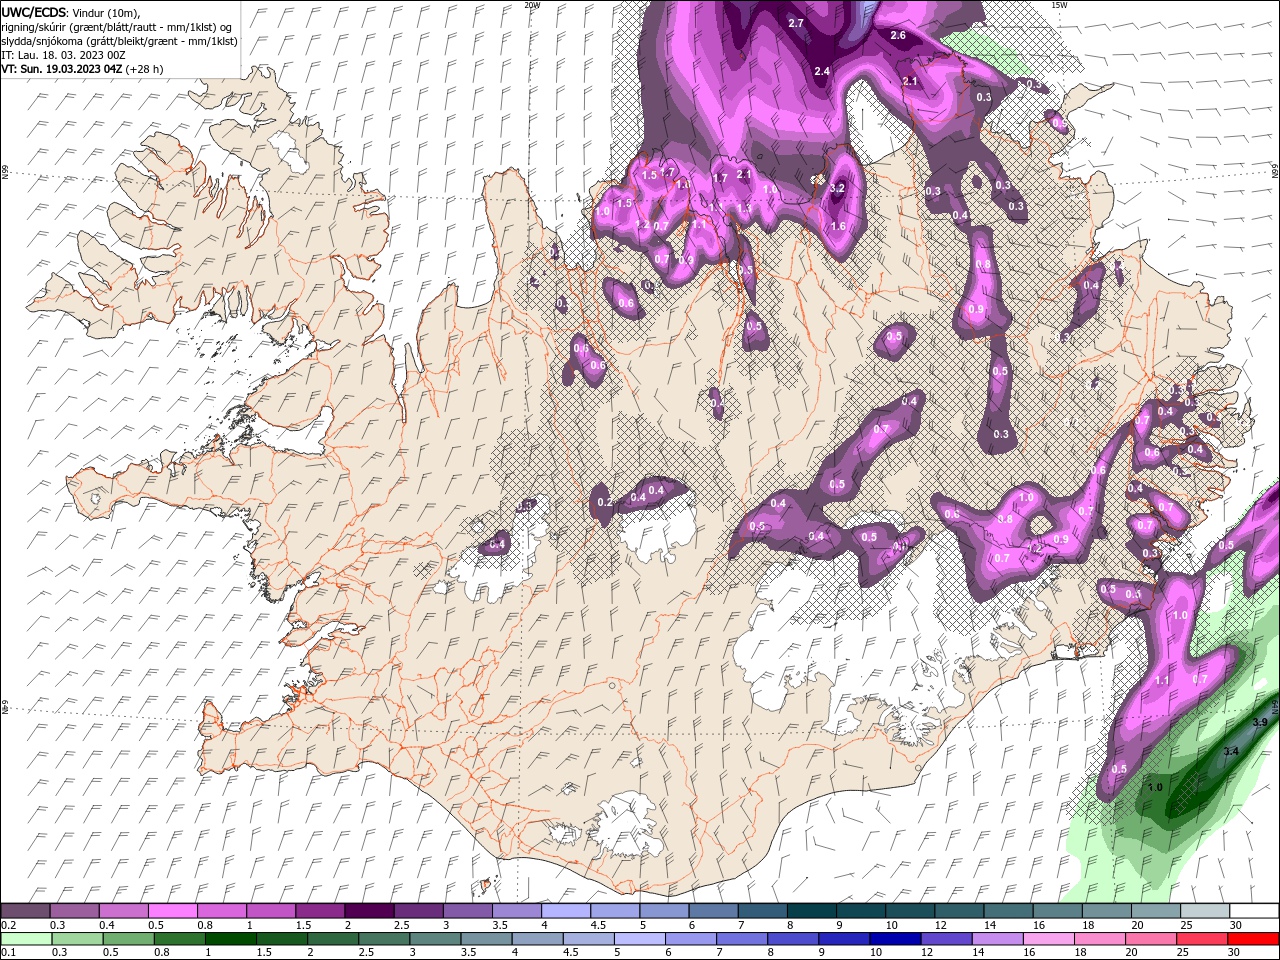Pick the medium green 0.8 rain-scale swatch
The width and height of the screenshot is (1280, 960).
tap(179, 939)
